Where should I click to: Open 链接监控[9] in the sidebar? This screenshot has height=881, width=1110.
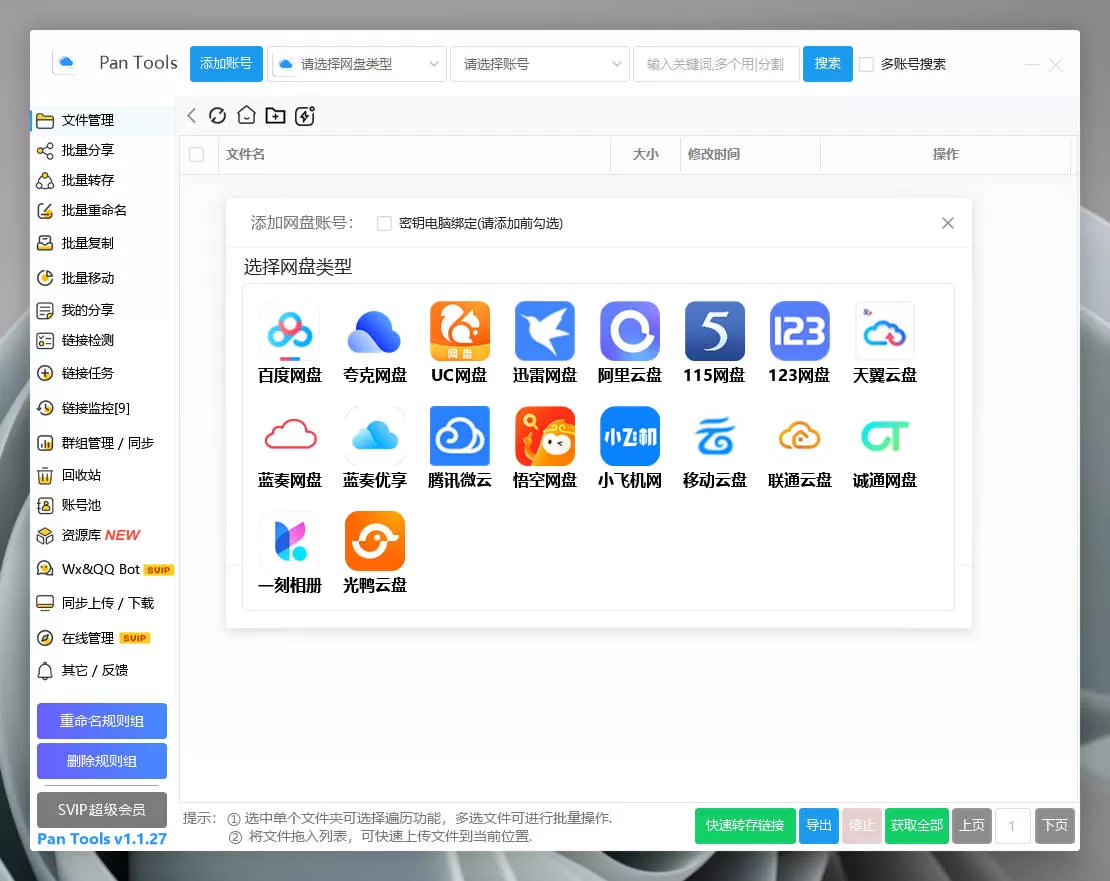pos(103,408)
